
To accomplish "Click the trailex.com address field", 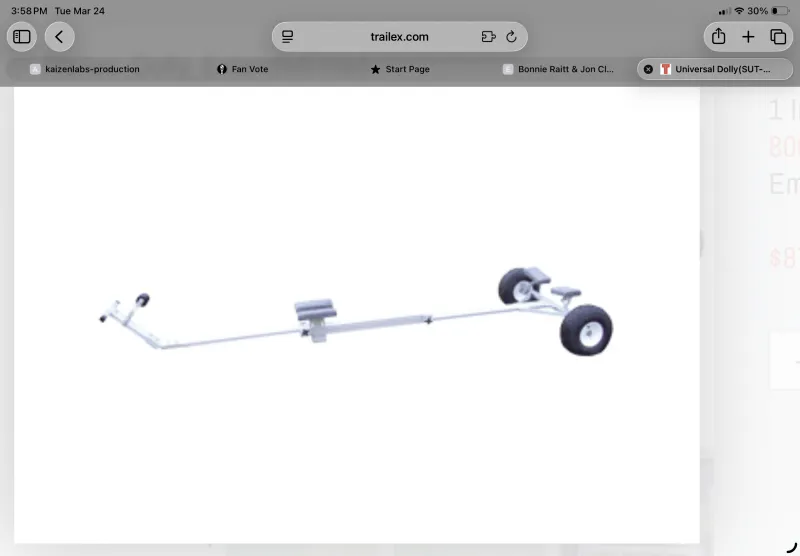I will (x=399, y=37).
